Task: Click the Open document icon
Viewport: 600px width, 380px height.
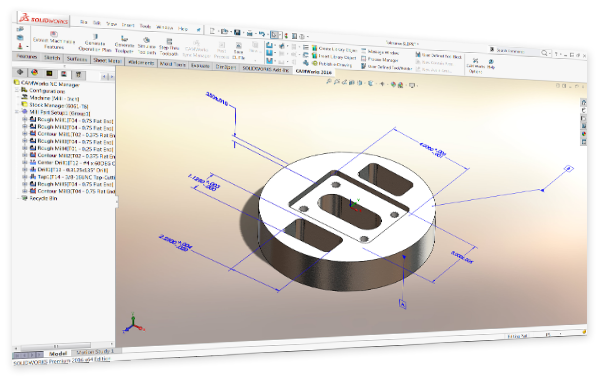Action: coord(225,32)
